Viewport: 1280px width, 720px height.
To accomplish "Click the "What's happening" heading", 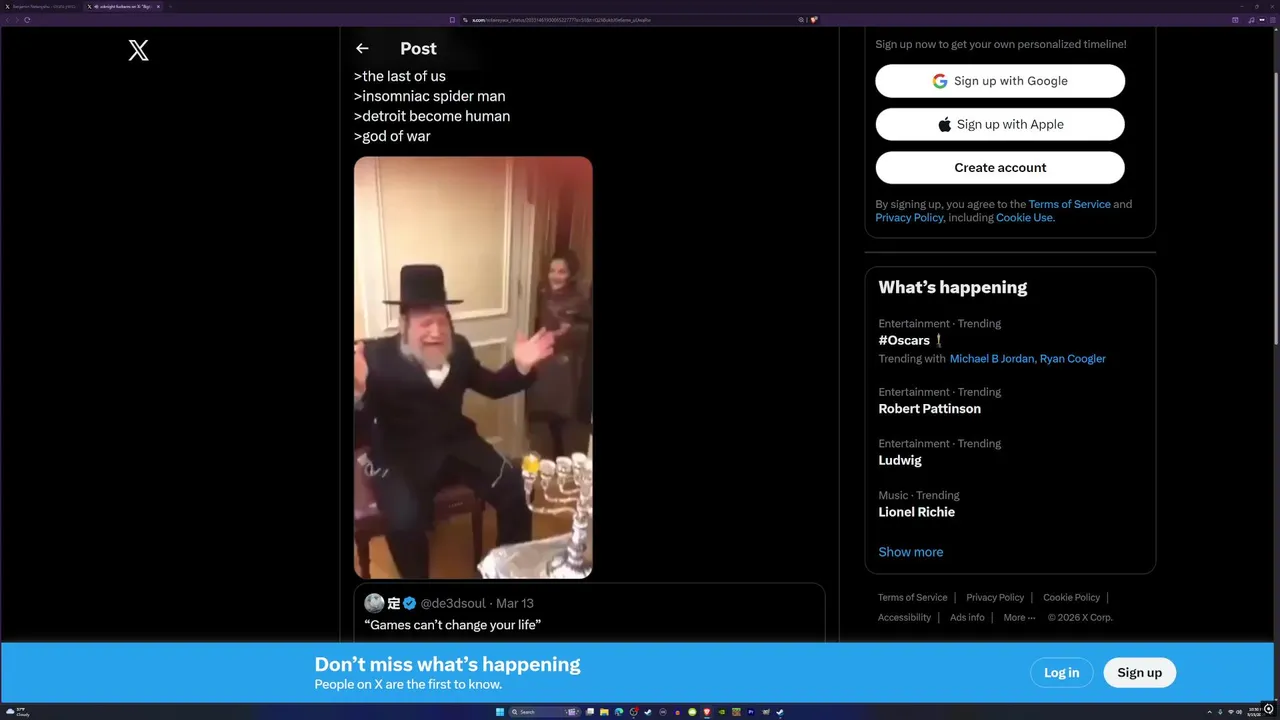I will (x=953, y=287).
